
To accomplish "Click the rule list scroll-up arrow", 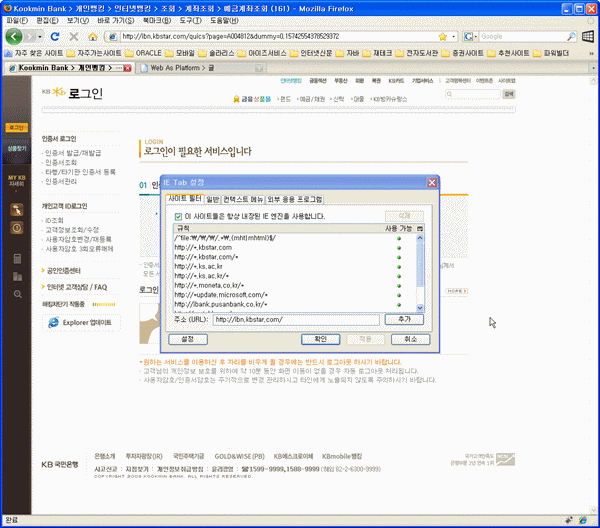I will [420, 238].
